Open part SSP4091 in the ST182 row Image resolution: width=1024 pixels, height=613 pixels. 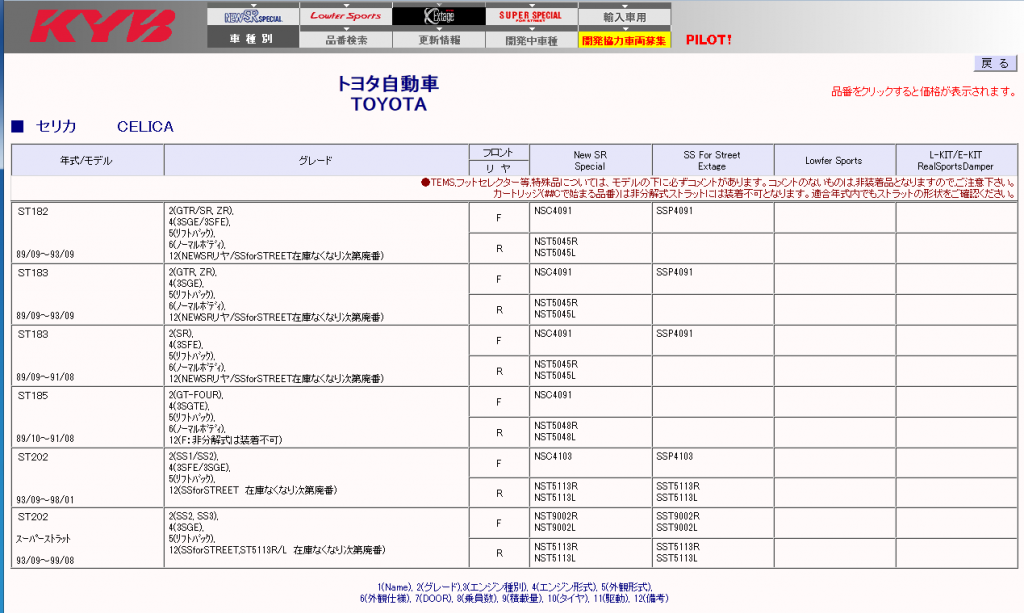(675, 211)
